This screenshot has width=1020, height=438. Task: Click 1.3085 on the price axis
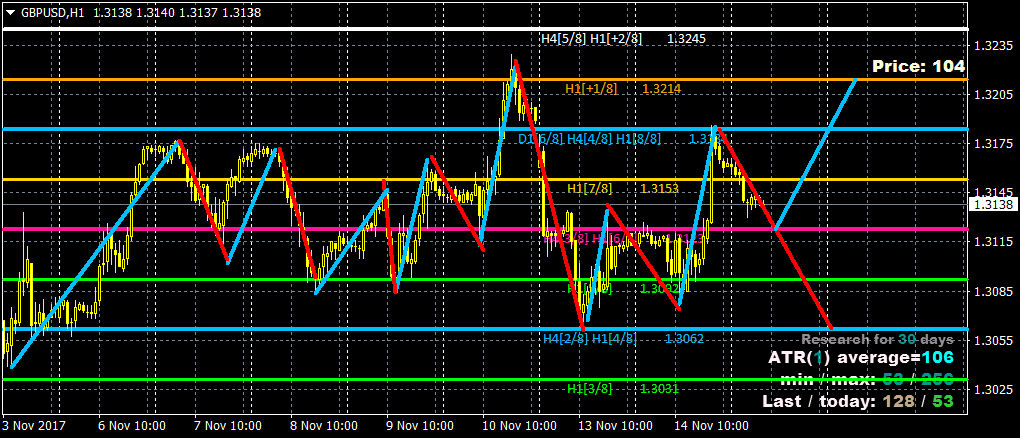[x=992, y=291]
